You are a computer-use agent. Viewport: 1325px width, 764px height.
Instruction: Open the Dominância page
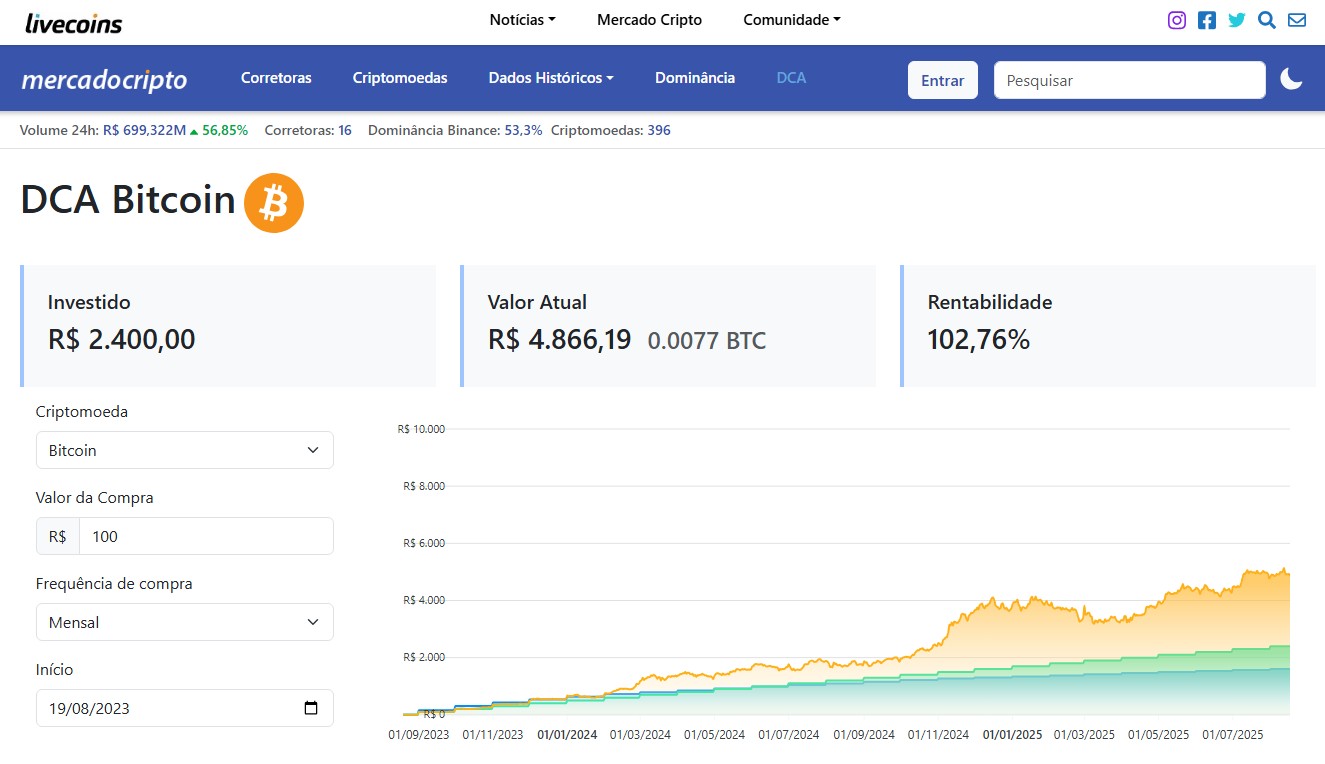click(x=695, y=78)
